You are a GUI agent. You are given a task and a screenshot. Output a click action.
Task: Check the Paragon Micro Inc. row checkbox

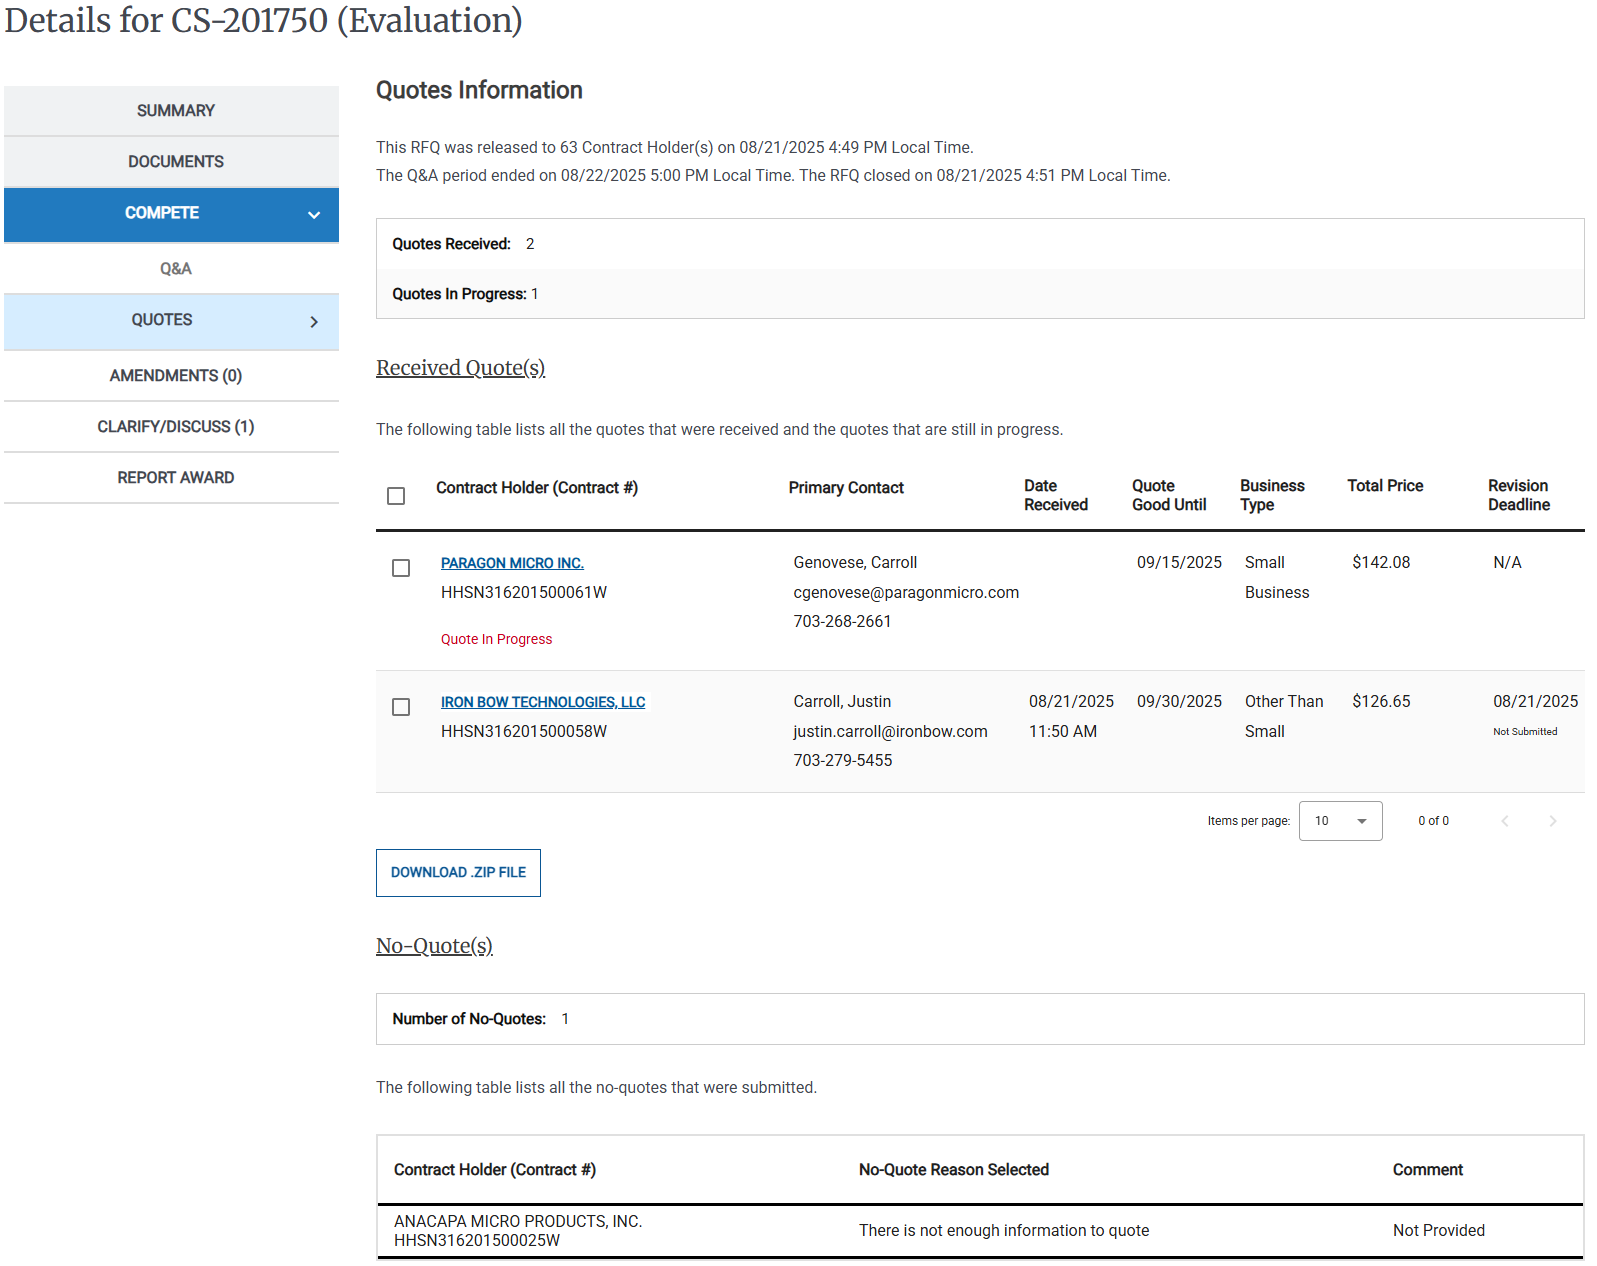[401, 568]
